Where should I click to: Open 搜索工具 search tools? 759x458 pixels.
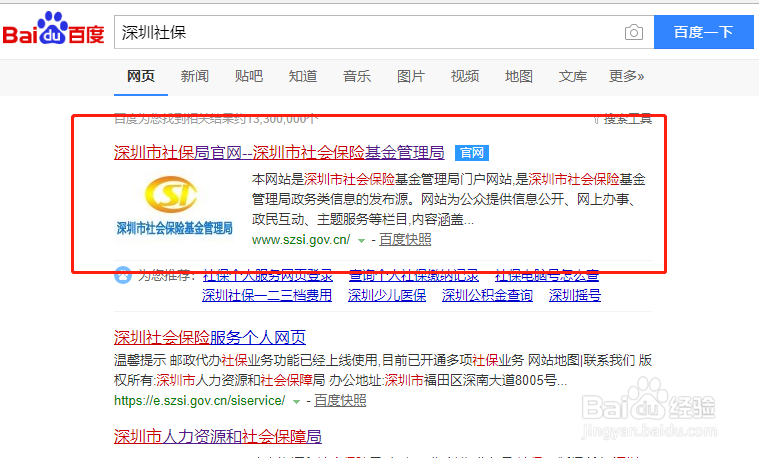tap(623, 119)
